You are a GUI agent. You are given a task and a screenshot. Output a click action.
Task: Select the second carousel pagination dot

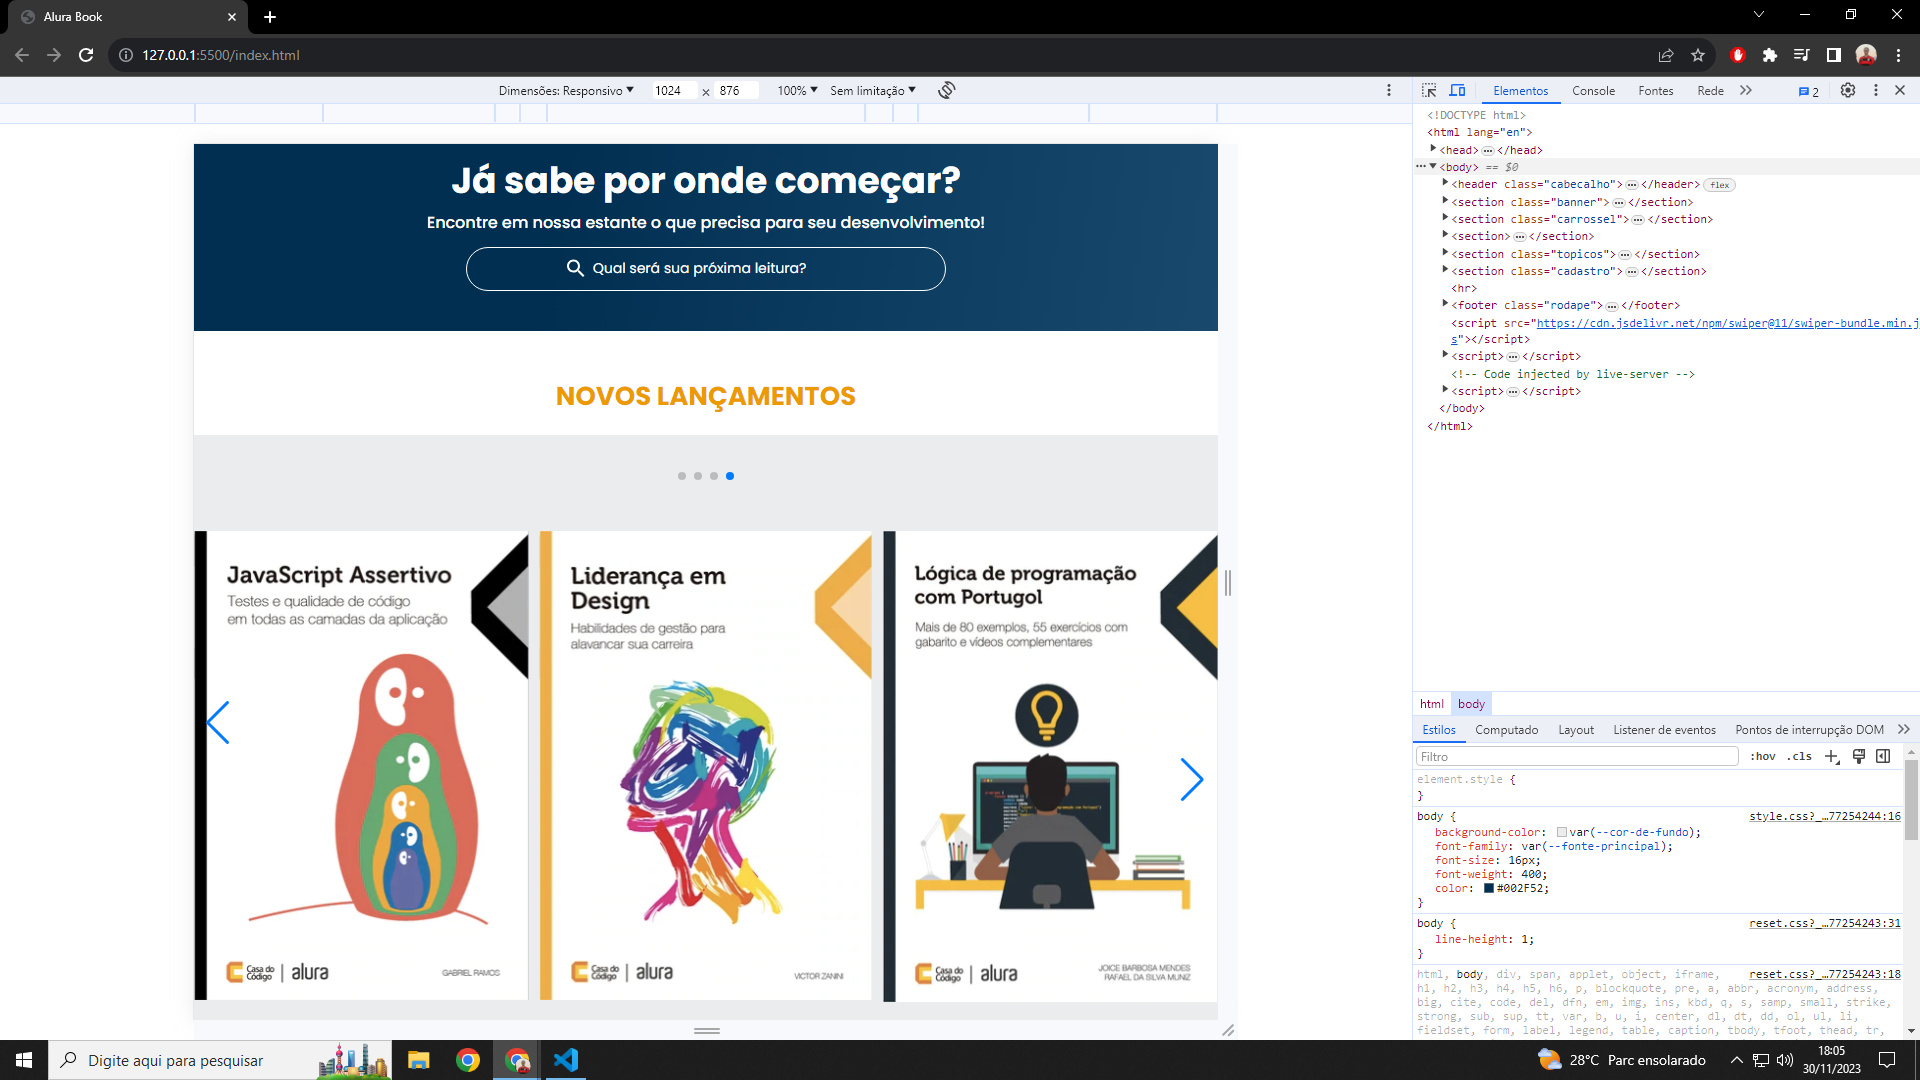point(698,476)
